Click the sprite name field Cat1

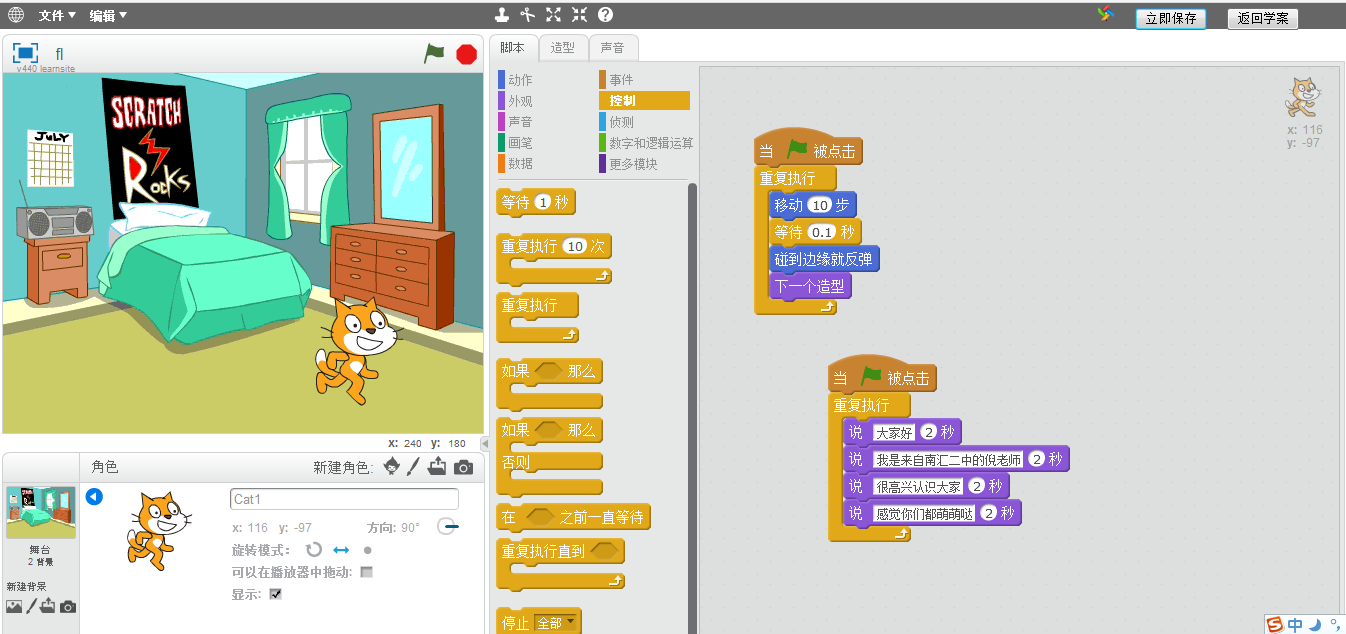(344, 499)
